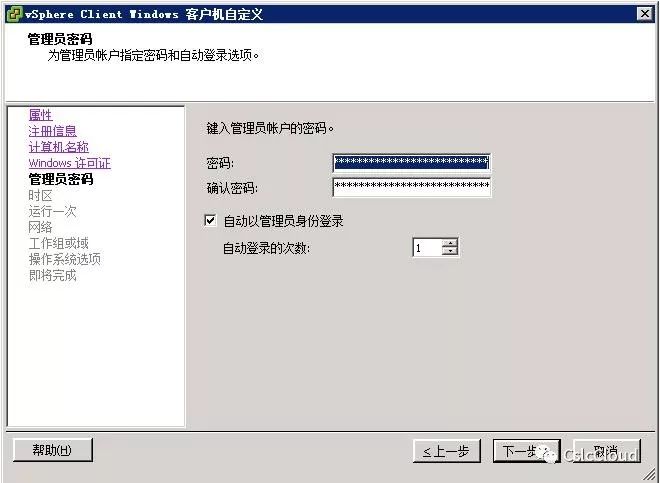Viewport: 660px width, 483px height.
Task: Go back with the 上一步 button
Action: [x=447, y=451]
